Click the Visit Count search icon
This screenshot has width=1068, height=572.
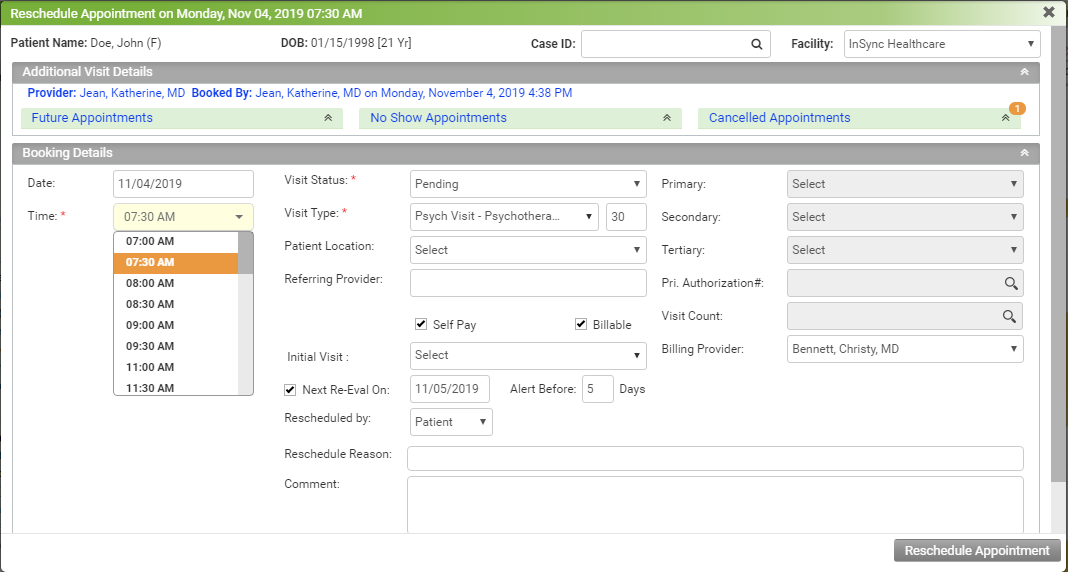[x=1011, y=316]
